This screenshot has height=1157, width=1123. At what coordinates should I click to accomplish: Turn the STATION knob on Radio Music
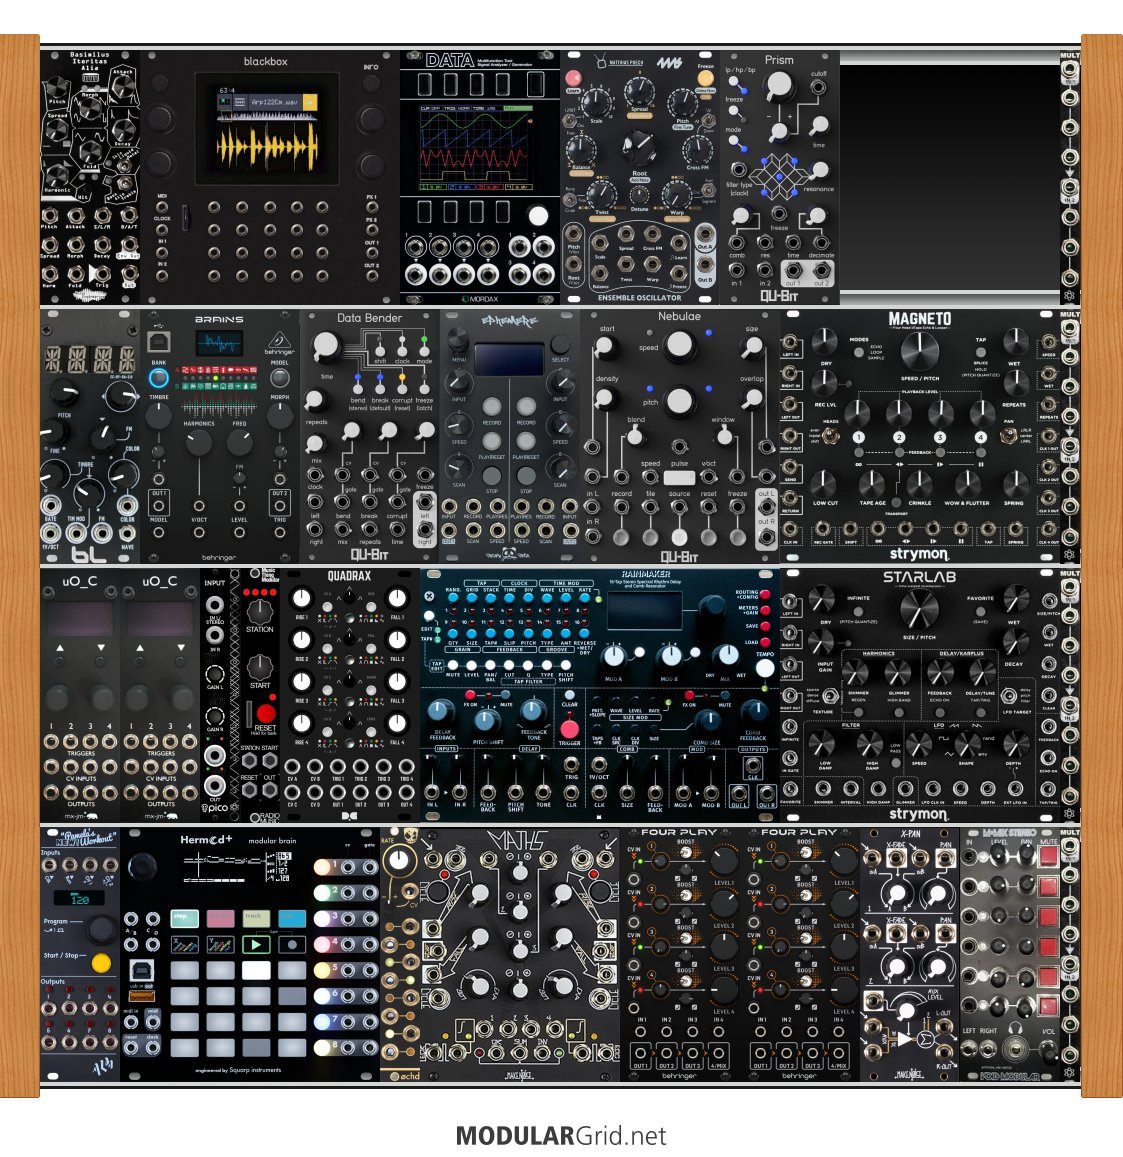pyautogui.click(x=259, y=611)
